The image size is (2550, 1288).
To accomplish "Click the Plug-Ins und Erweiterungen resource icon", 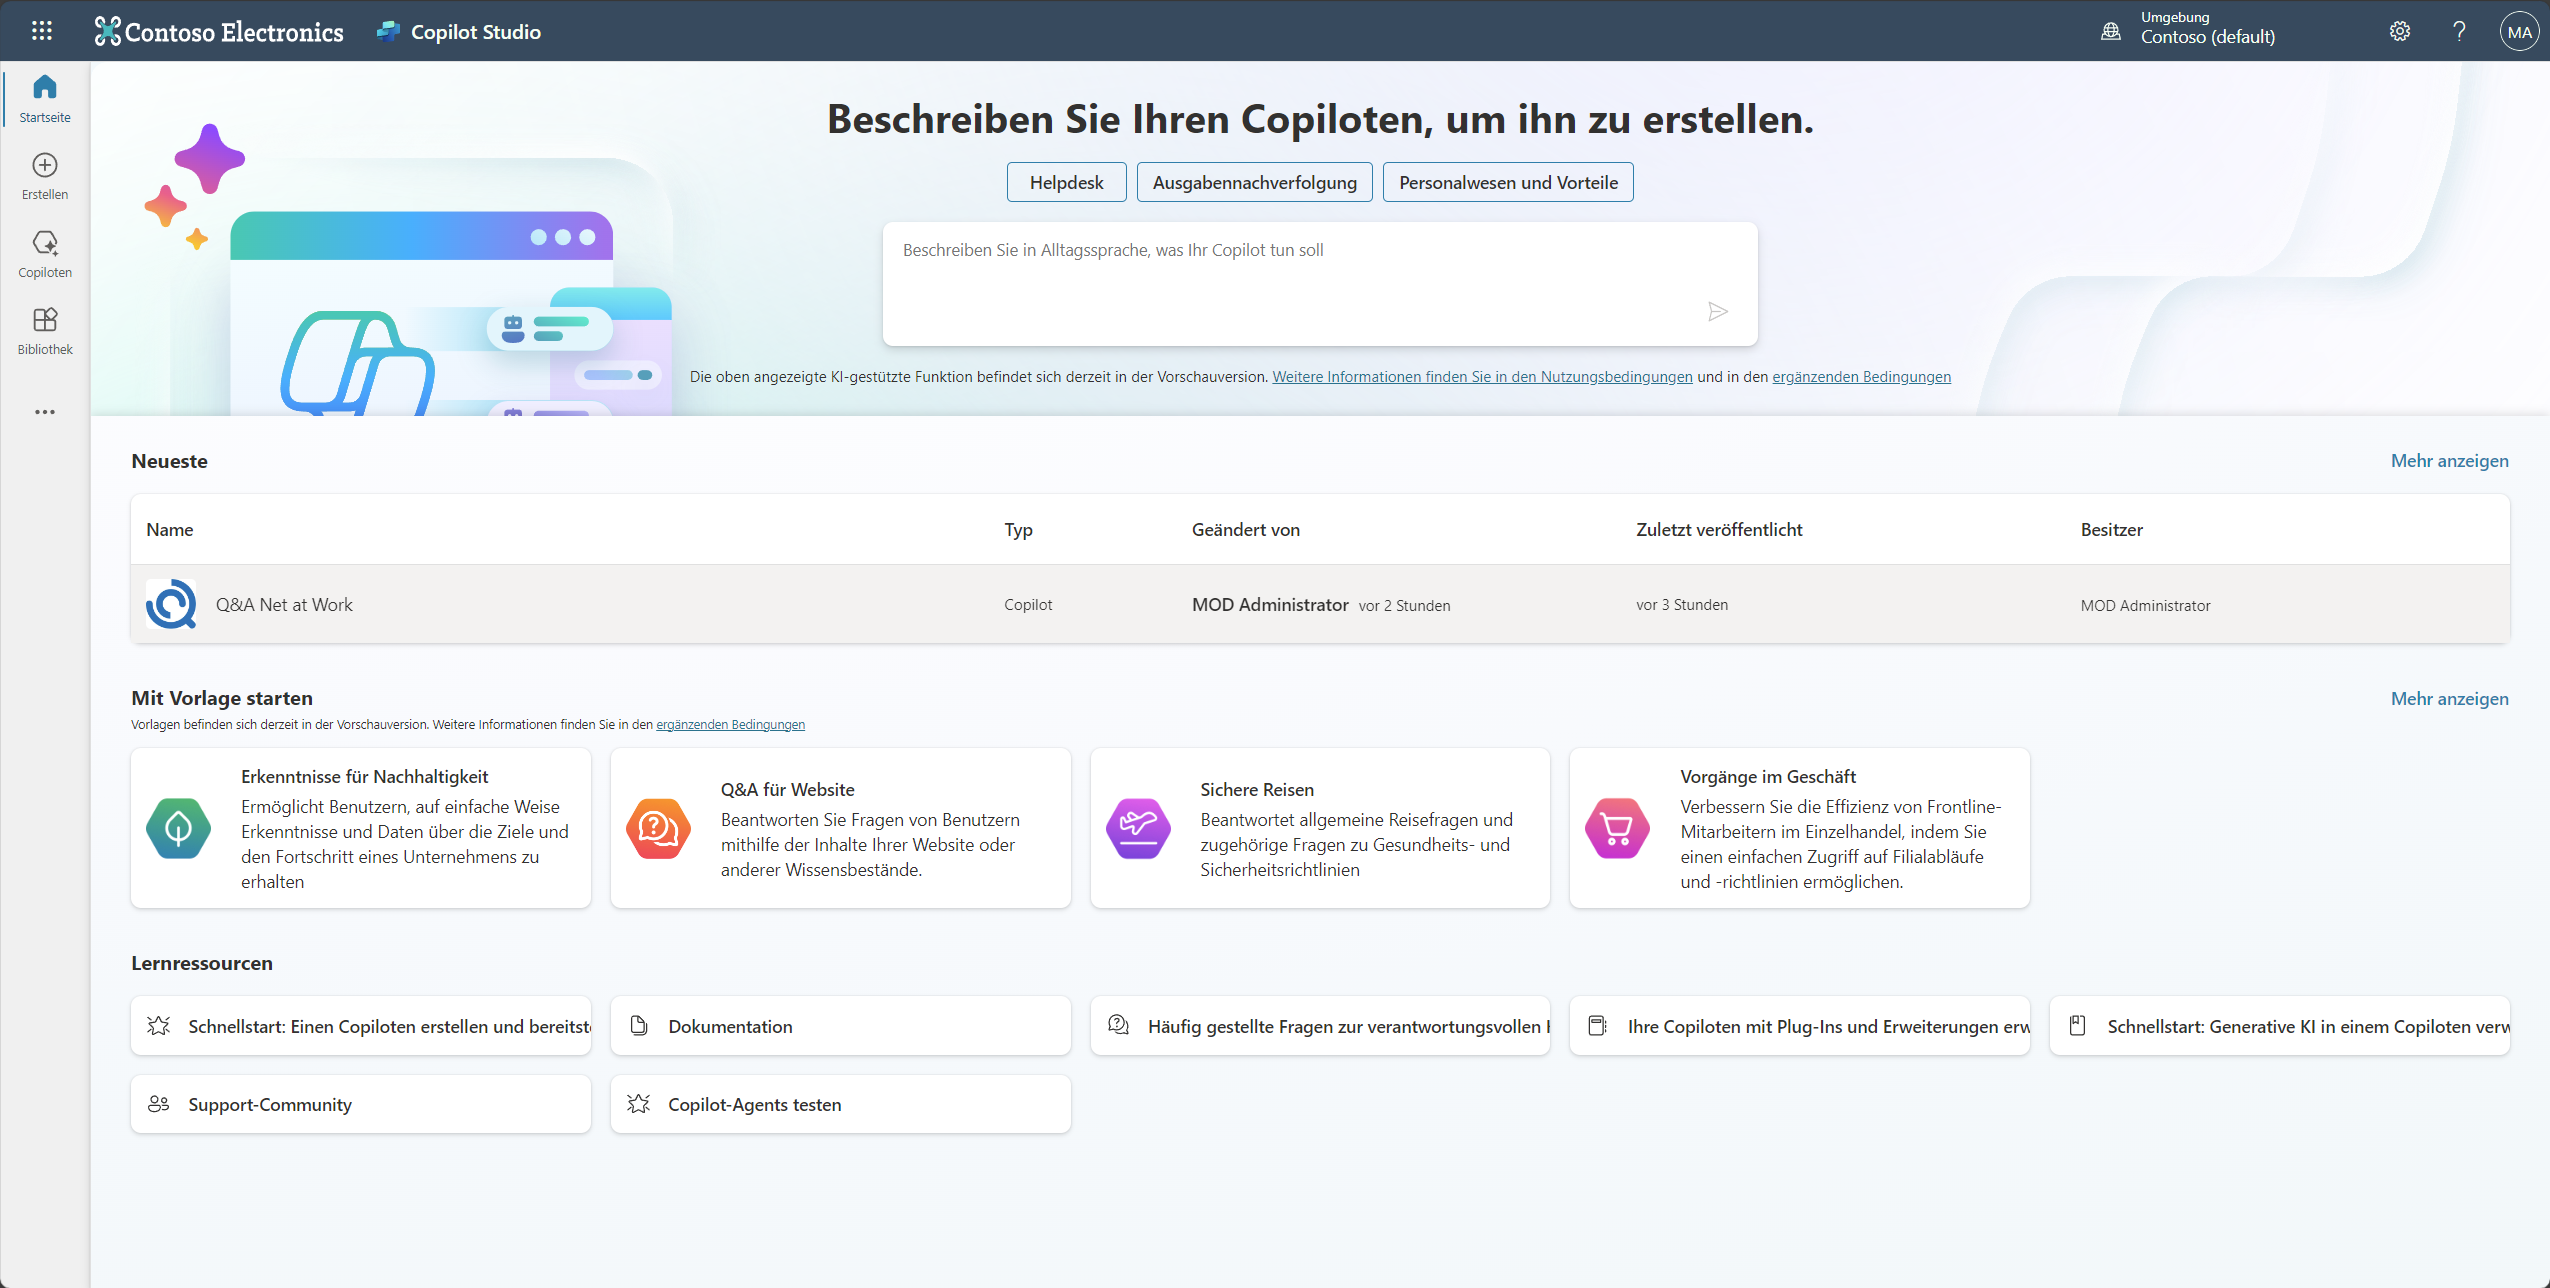I will click(1598, 1026).
